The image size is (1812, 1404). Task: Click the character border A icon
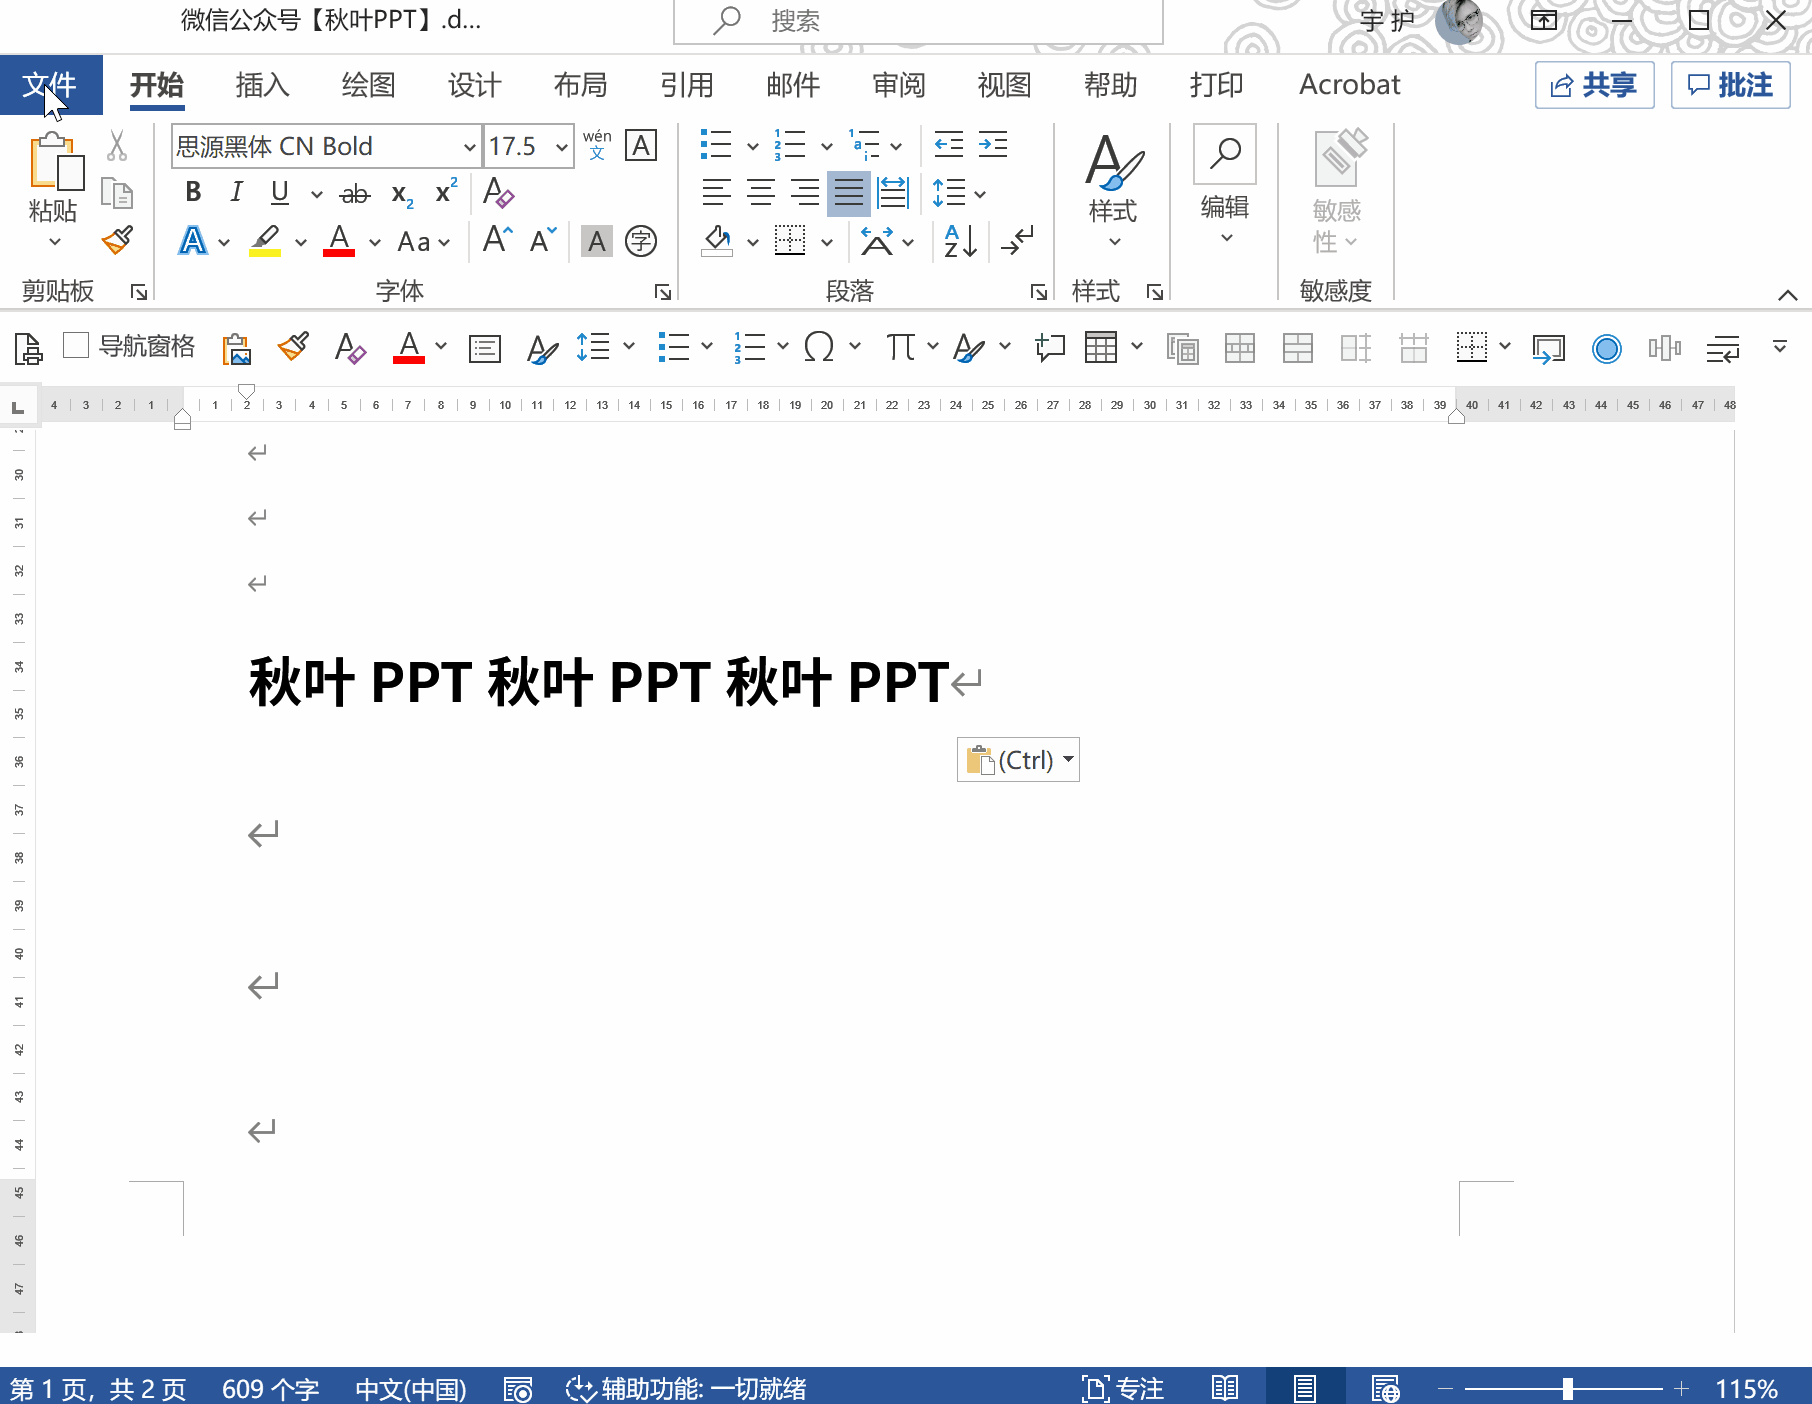641,145
